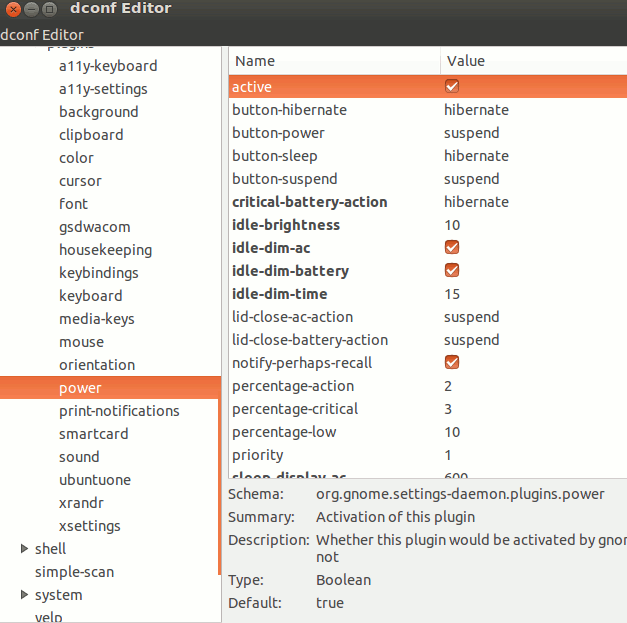Screen dimensions: 627x623
Task: Select print-notifications in the tree
Action: (x=119, y=411)
